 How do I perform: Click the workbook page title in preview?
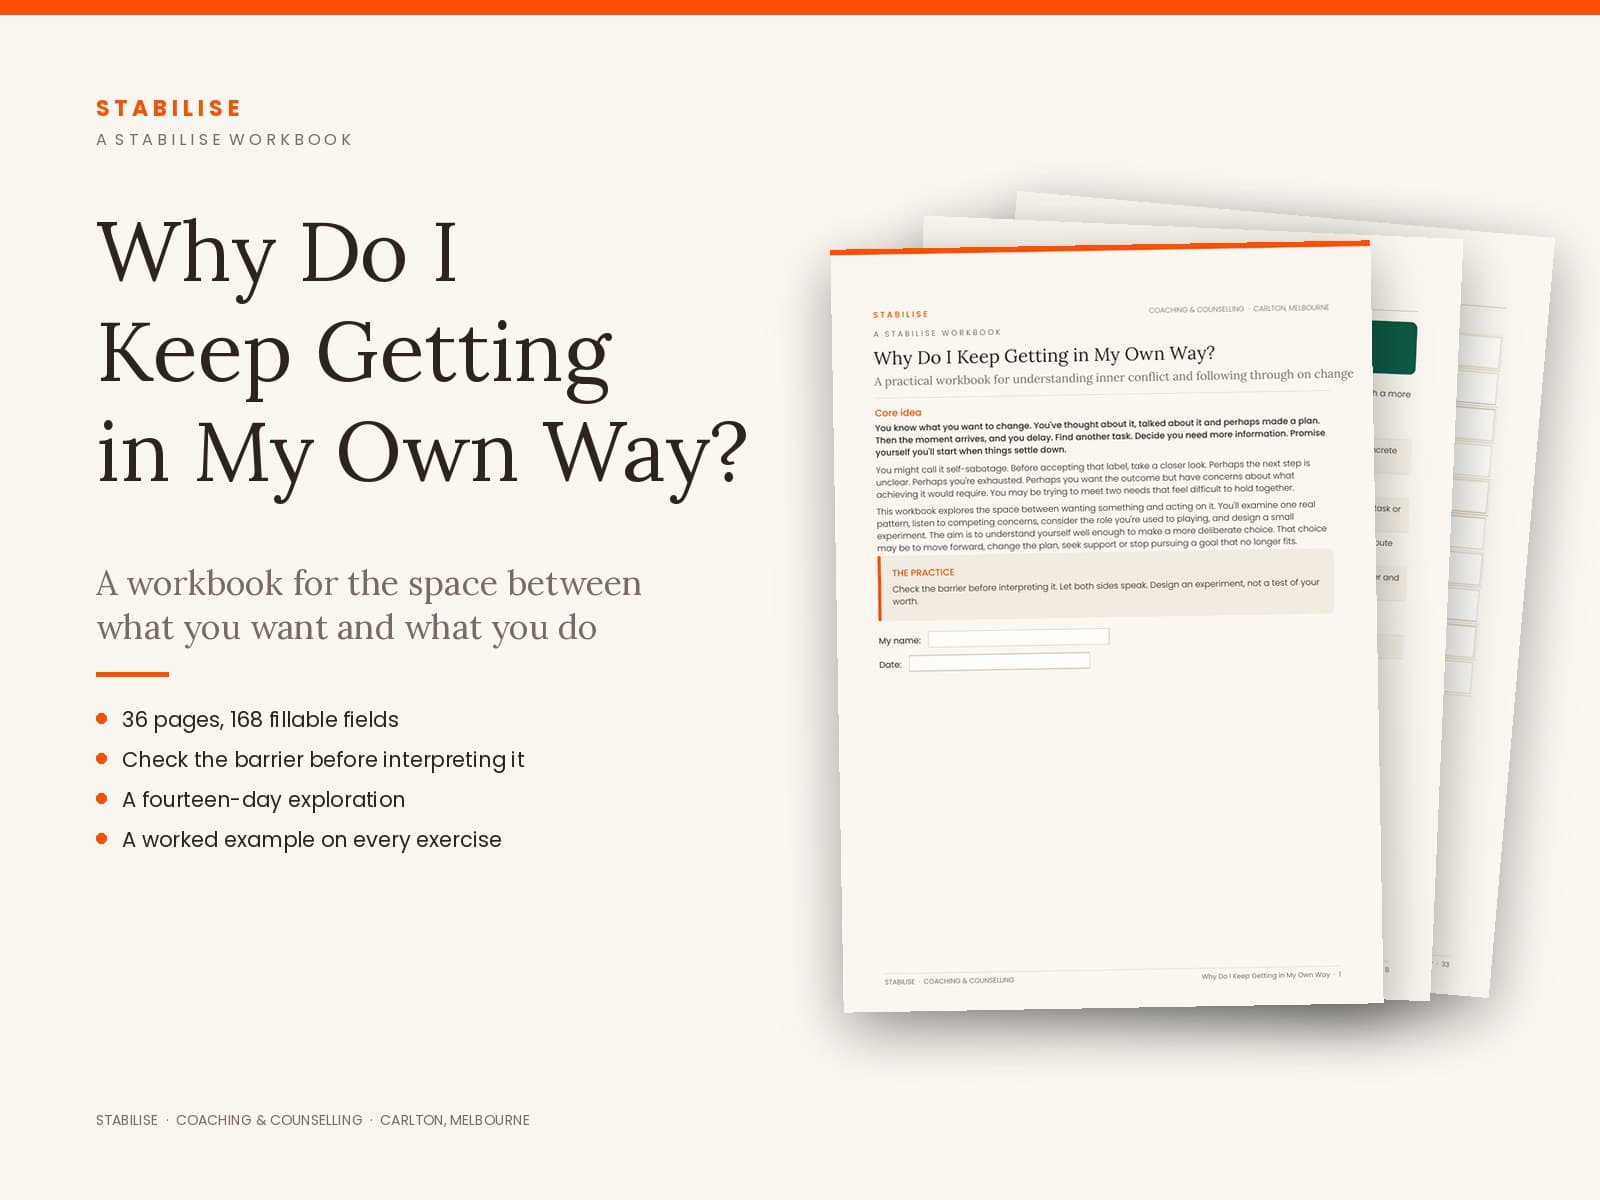pos(1044,355)
